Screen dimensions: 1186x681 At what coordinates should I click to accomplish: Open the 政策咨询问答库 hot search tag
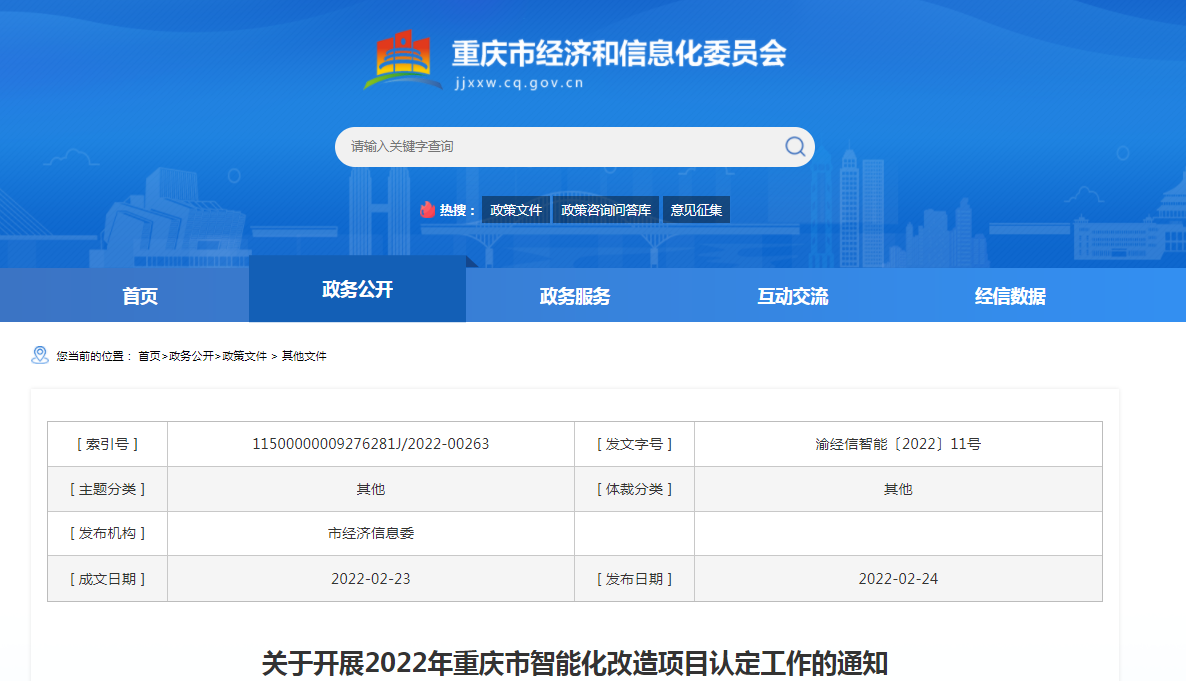(x=606, y=210)
